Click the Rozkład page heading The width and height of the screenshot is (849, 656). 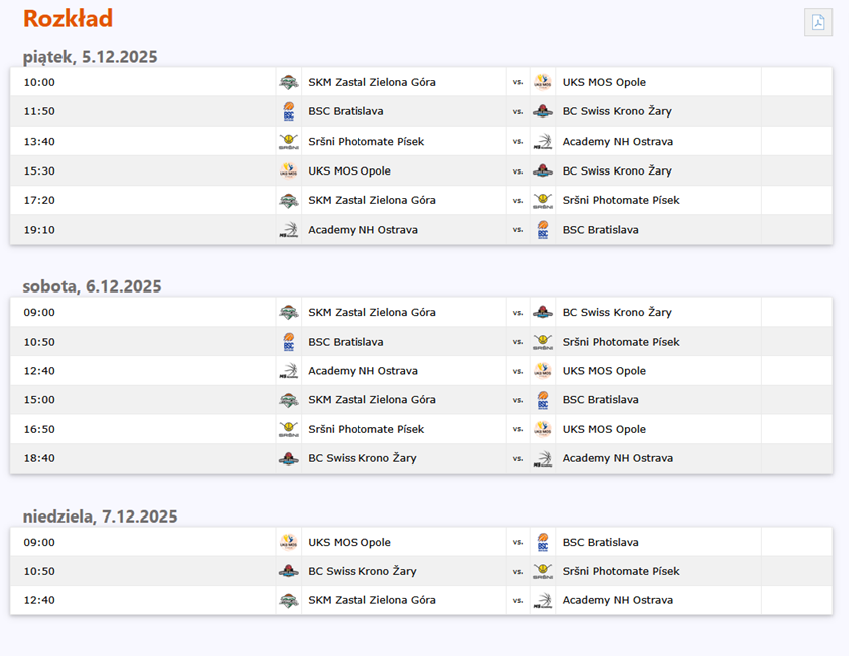tap(68, 18)
